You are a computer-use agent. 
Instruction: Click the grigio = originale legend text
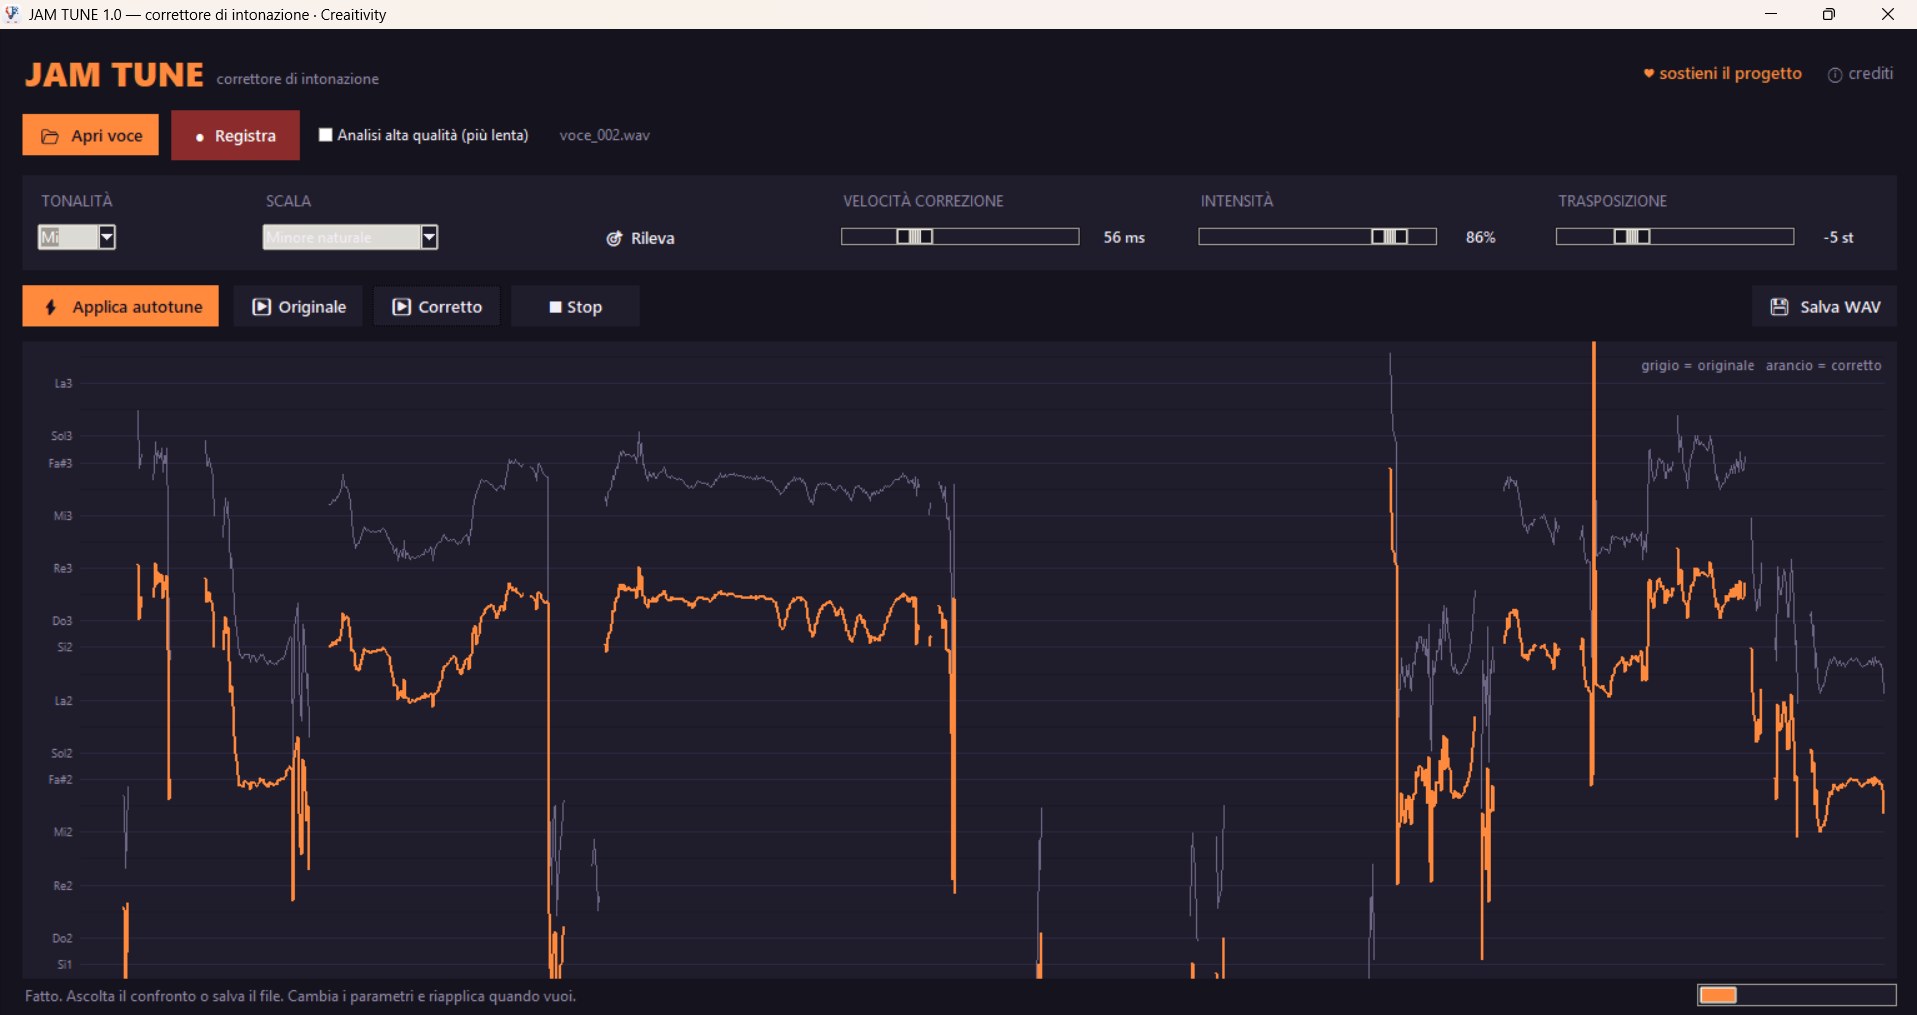[x=1697, y=366]
